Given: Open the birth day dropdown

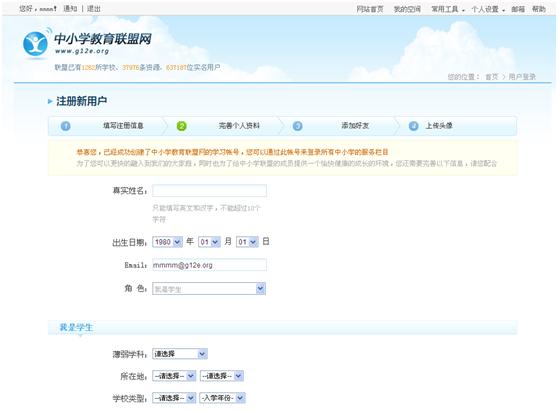Looking at the screenshot, I should [x=247, y=242].
